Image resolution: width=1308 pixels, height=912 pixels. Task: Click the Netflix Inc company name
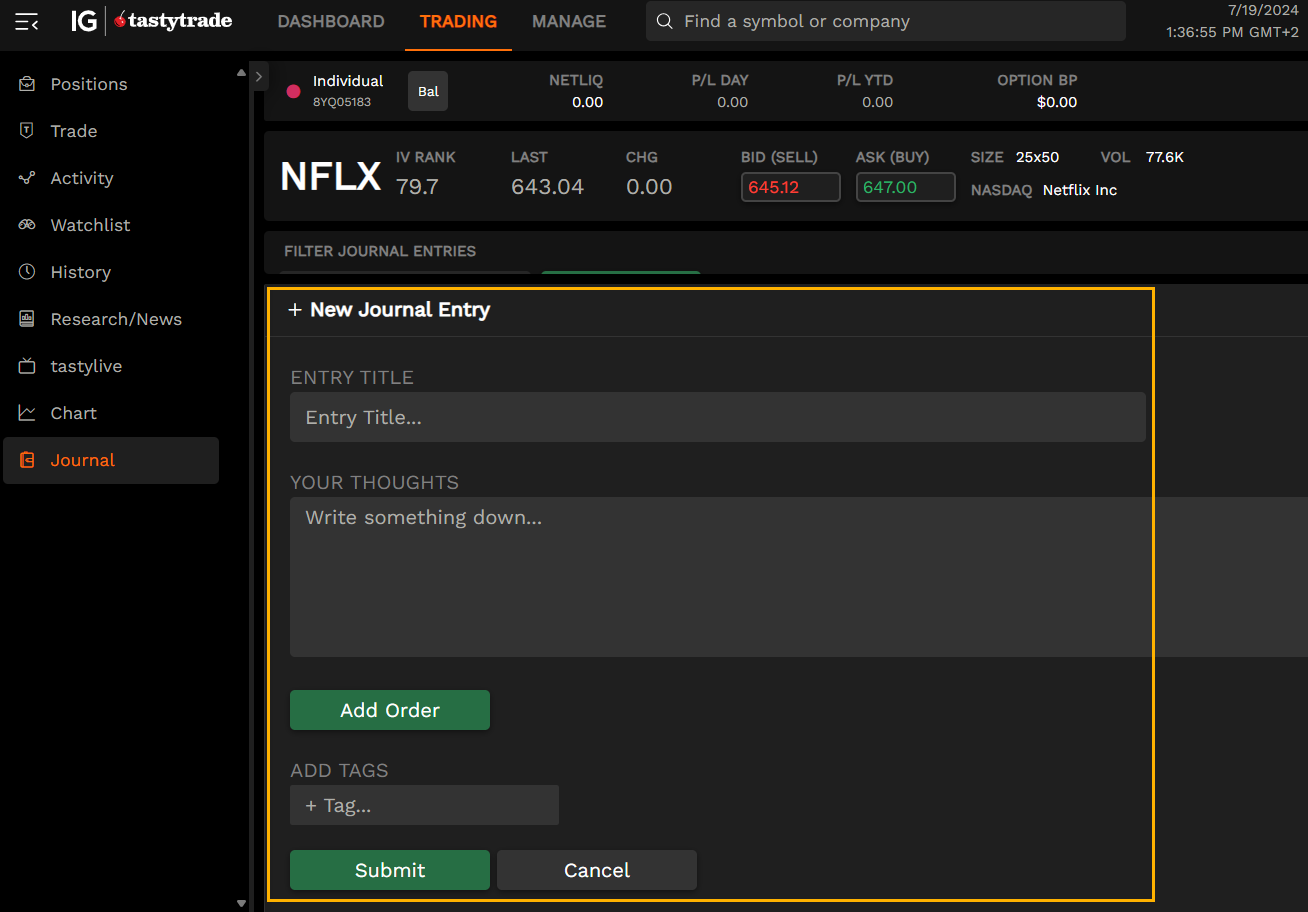tap(1080, 190)
